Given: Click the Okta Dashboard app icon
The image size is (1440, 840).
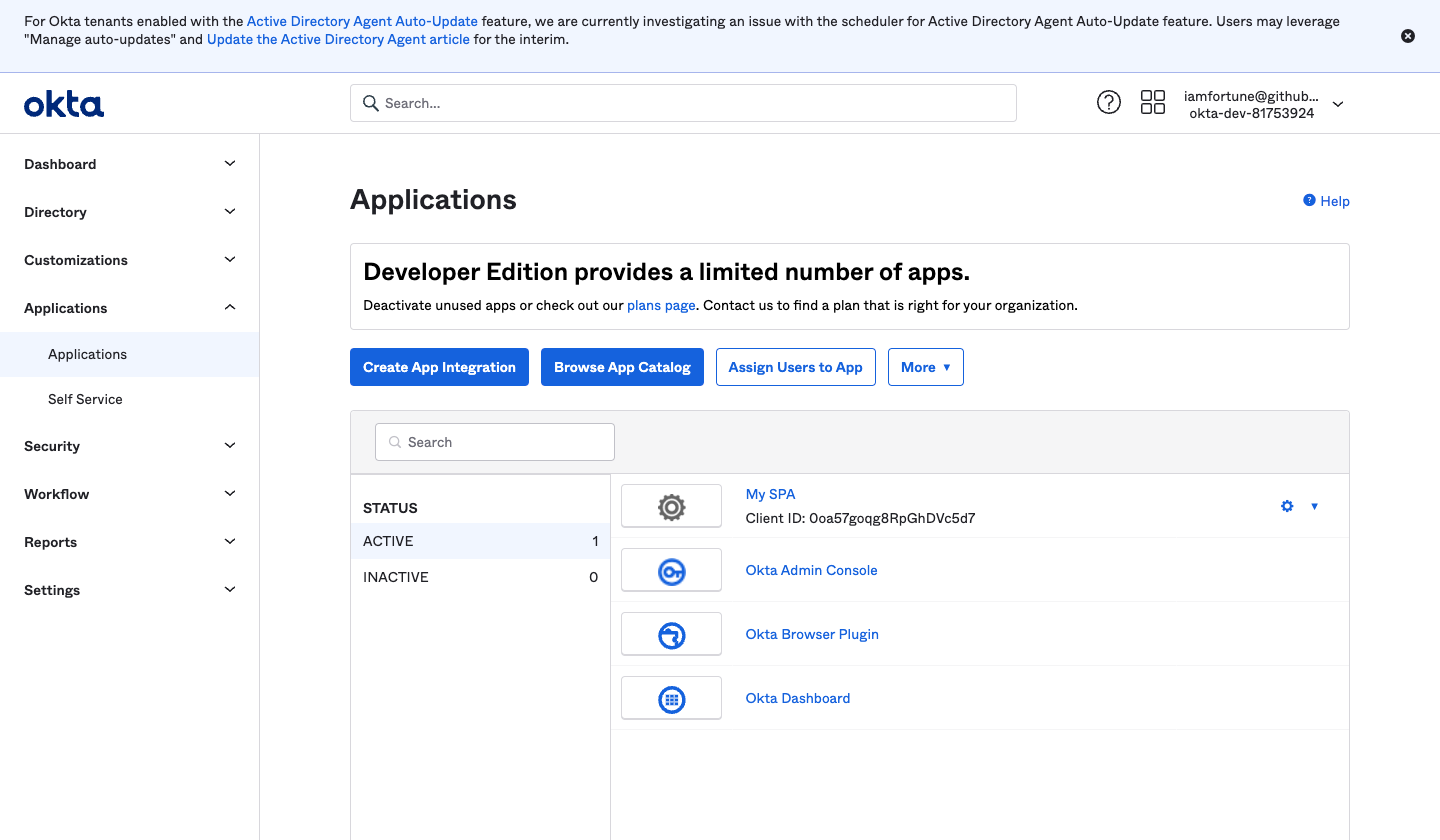Looking at the screenshot, I should [x=671, y=697].
